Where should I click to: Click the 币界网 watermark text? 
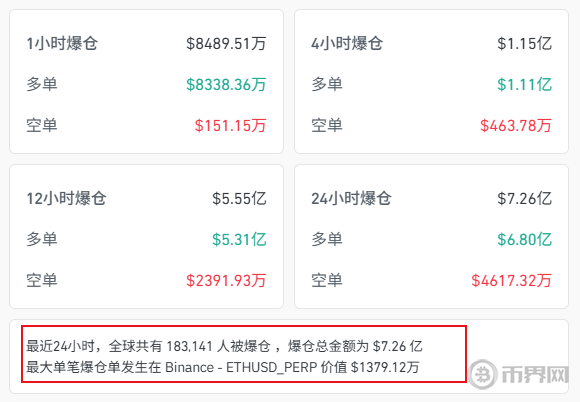point(535,375)
